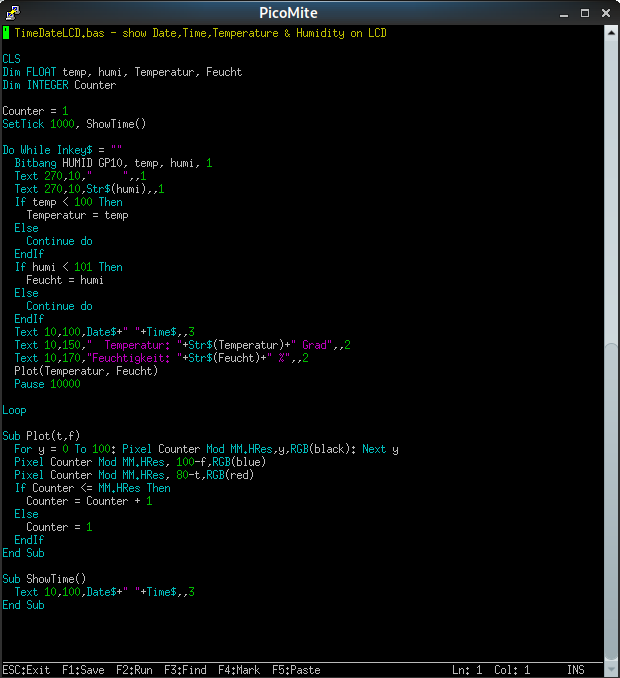
Task: Click ESC:Exit in the status bar
Action: [26, 670]
